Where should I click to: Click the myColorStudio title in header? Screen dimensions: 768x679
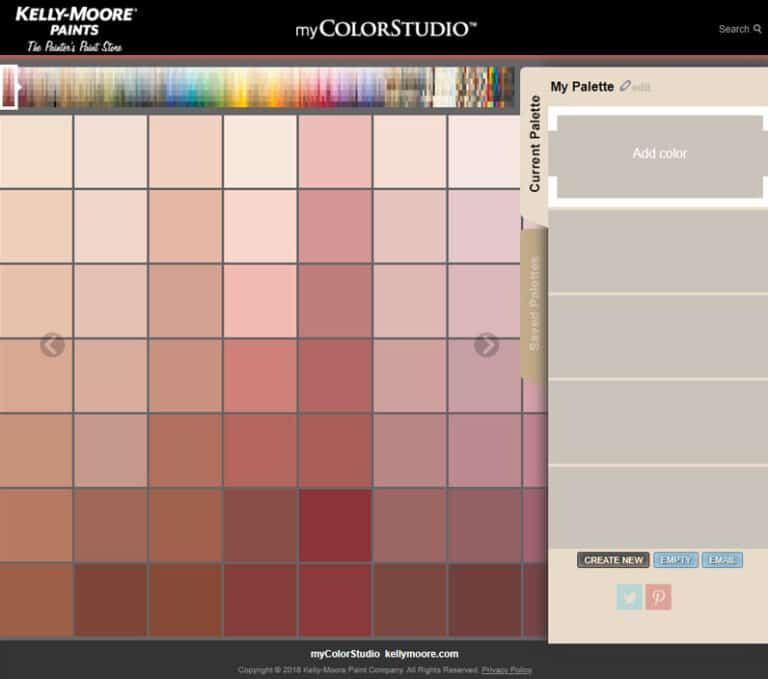386,29
